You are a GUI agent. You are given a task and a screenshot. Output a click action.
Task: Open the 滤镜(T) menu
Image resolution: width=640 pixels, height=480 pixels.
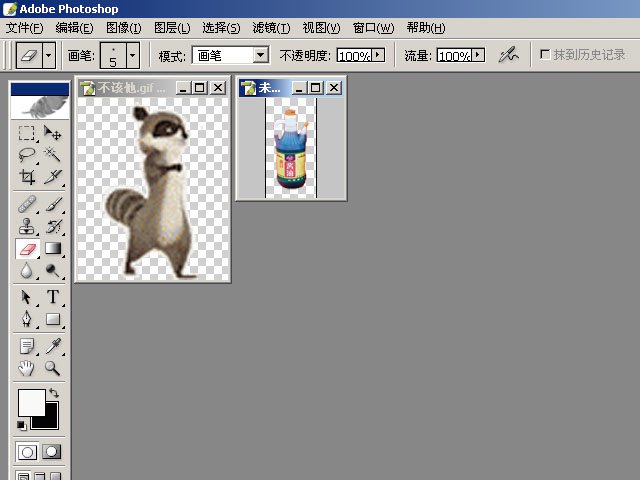pos(271,28)
